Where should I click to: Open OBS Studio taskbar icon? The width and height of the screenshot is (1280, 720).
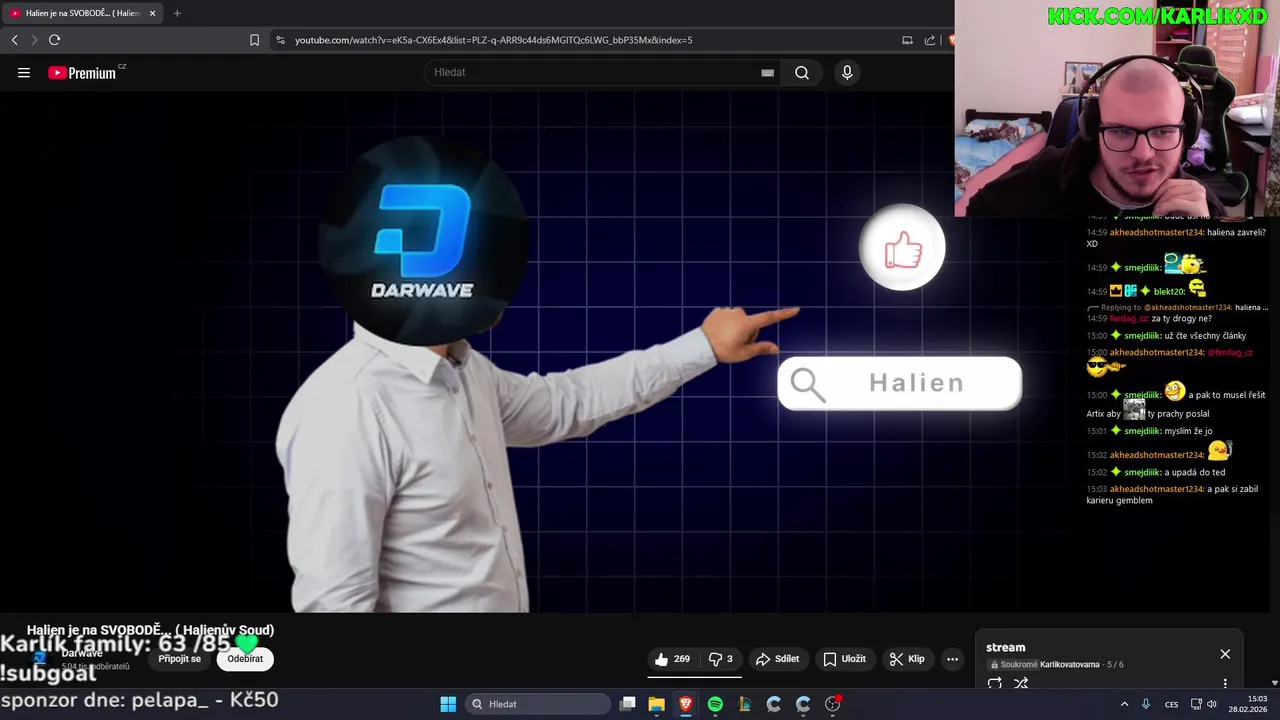pyautogui.click(x=833, y=704)
